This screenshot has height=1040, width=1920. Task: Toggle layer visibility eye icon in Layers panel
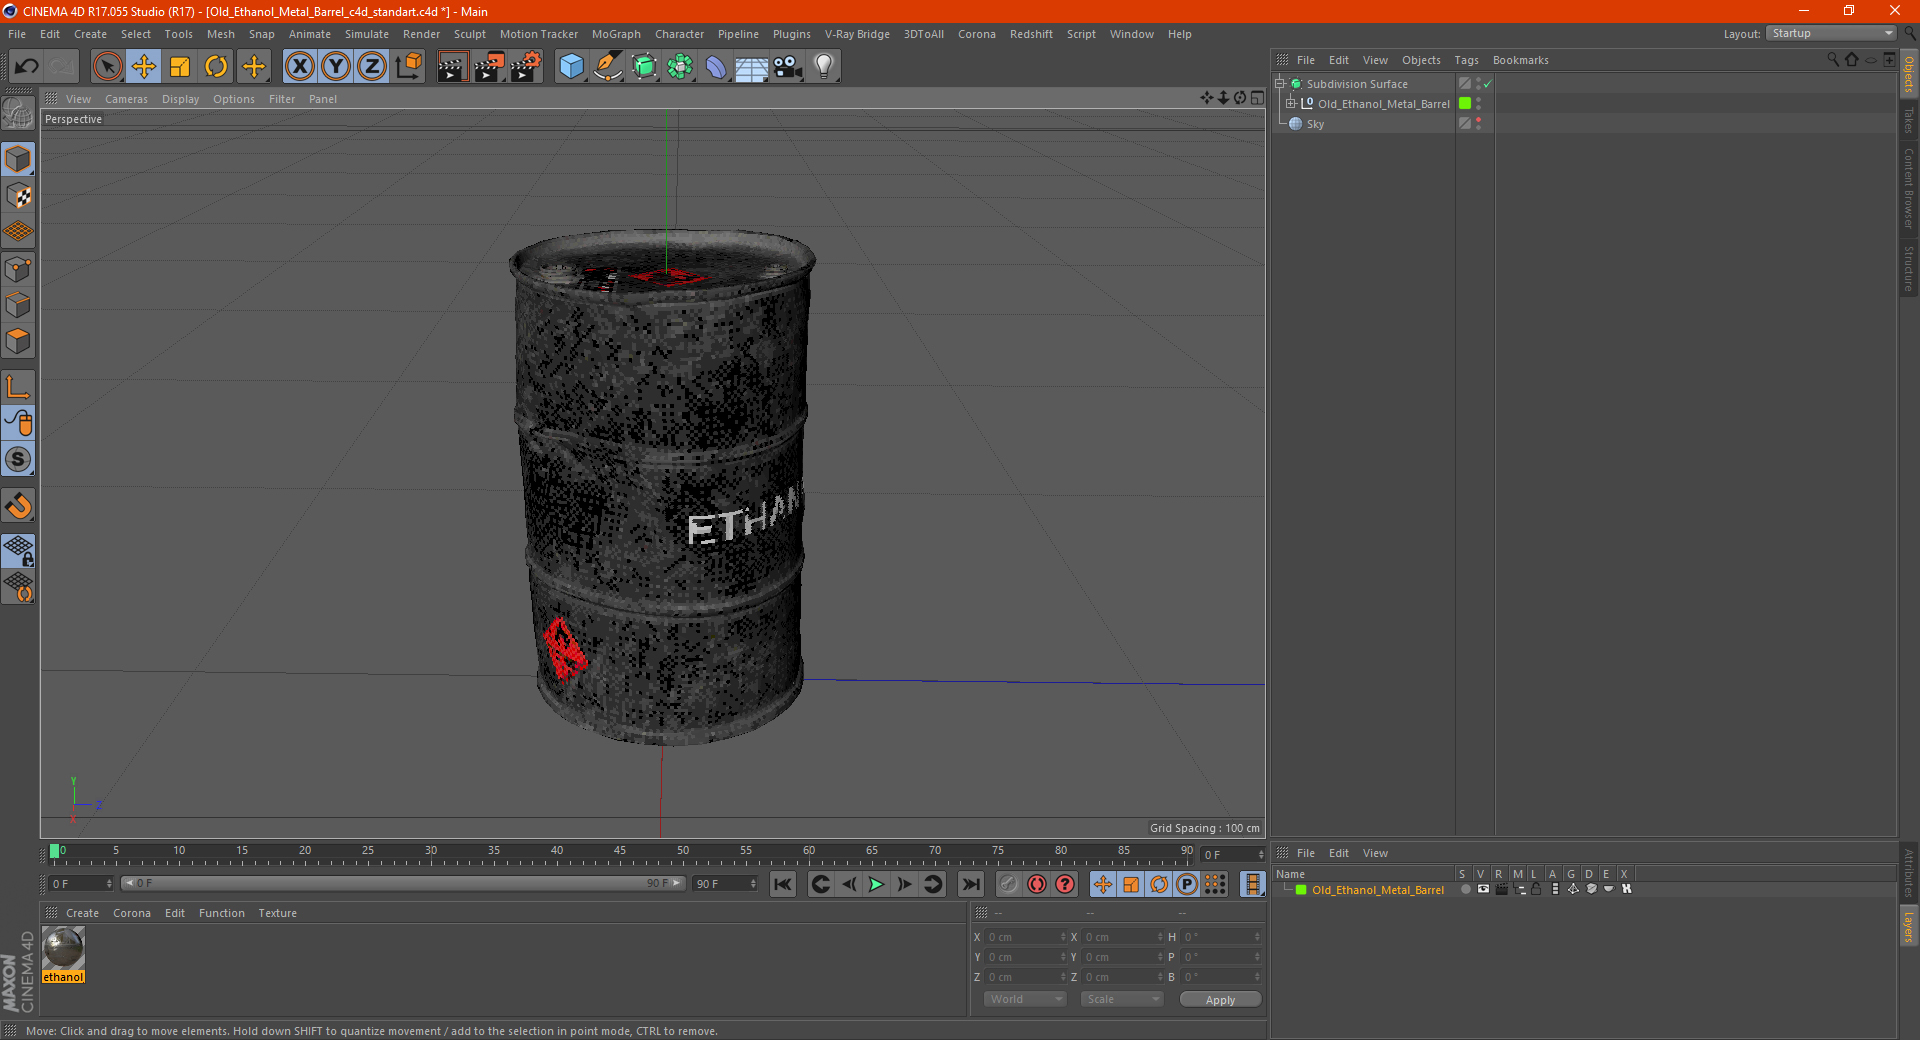[1483, 889]
